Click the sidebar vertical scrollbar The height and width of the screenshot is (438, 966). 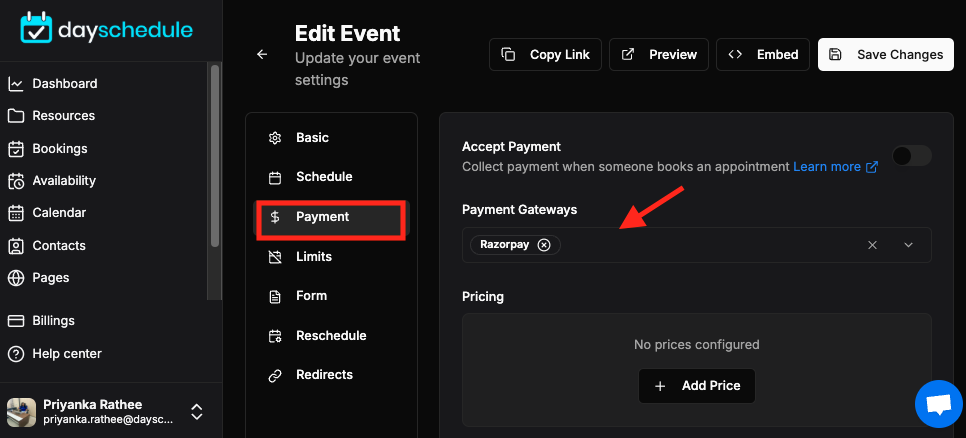point(214,154)
